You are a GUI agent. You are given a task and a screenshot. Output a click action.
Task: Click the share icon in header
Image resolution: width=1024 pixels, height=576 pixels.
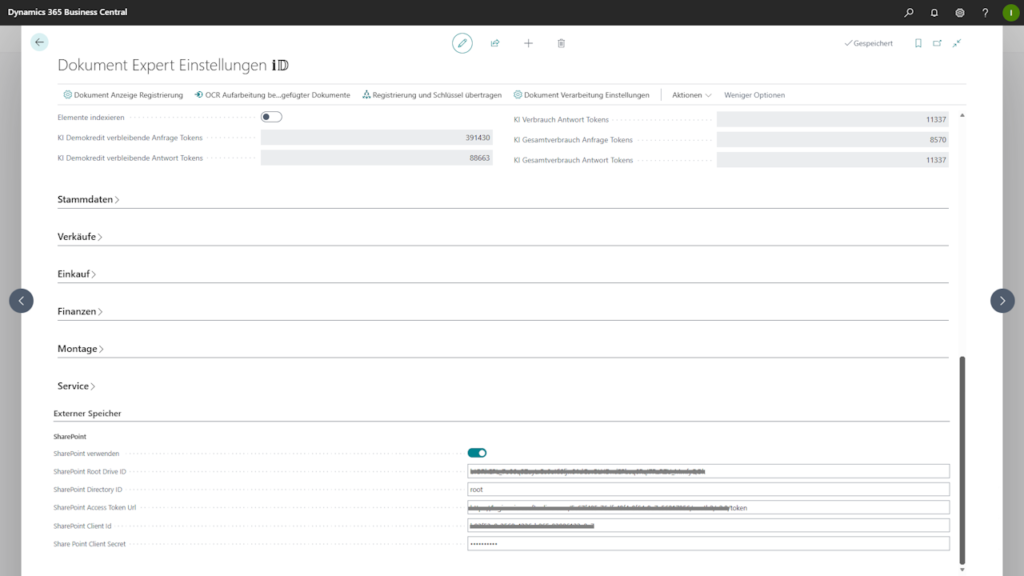(x=495, y=43)
